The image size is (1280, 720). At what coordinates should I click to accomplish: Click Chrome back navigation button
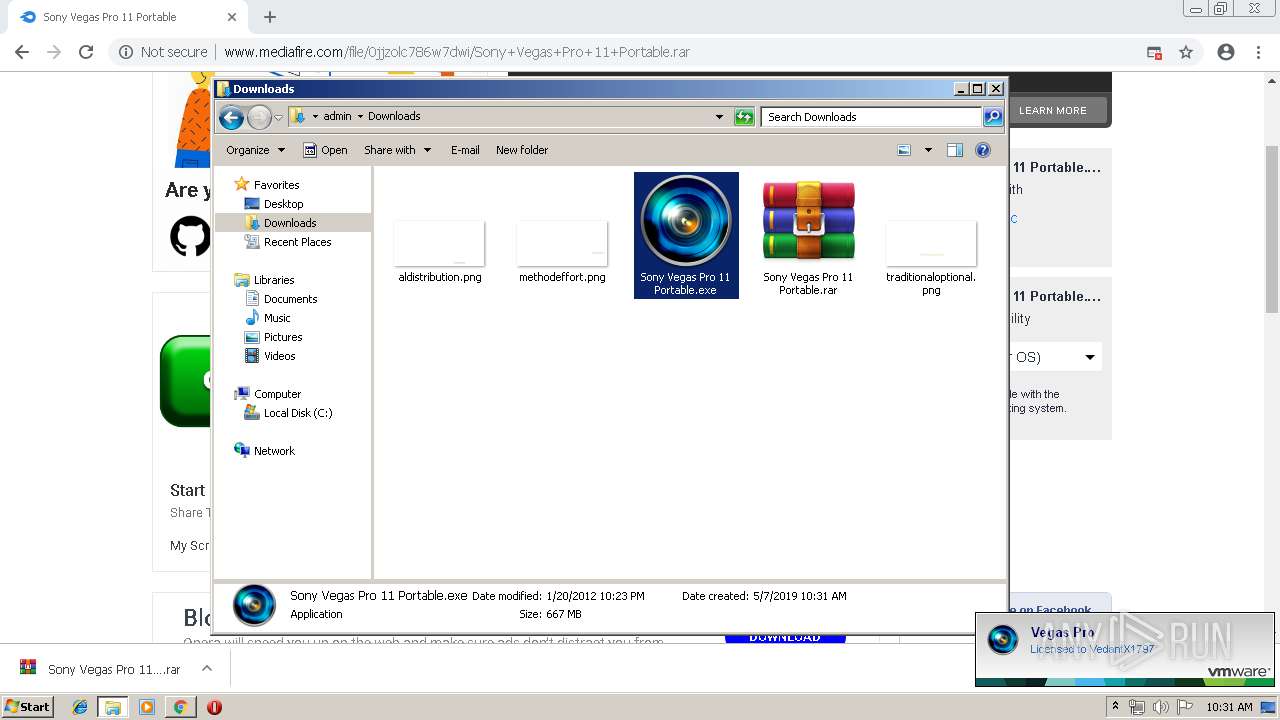pyautogui.click(x=22, y=52)
